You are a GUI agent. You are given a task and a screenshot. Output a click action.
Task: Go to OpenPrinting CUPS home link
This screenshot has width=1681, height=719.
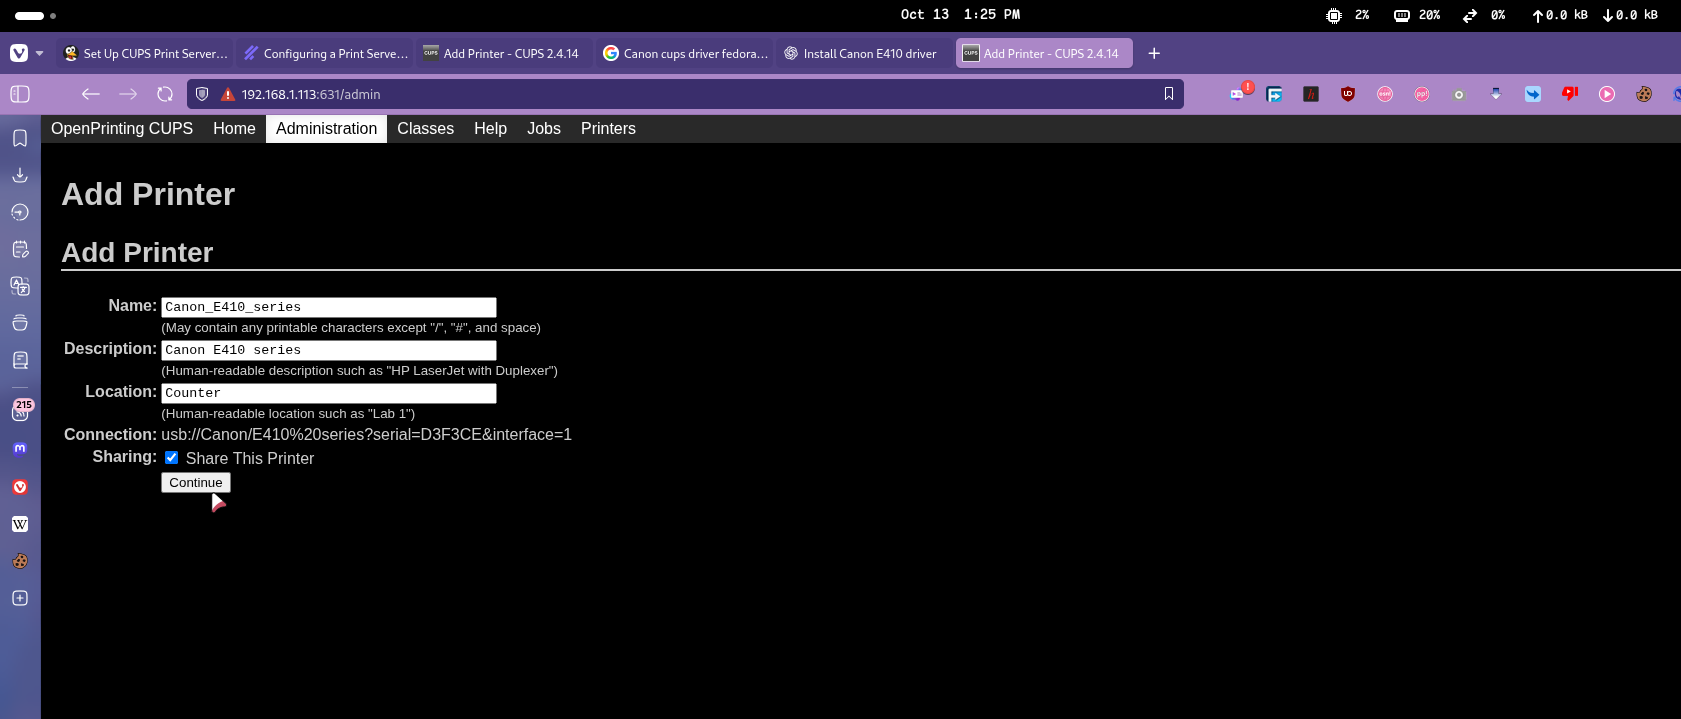pyautogui.click(x=122, y=128)
